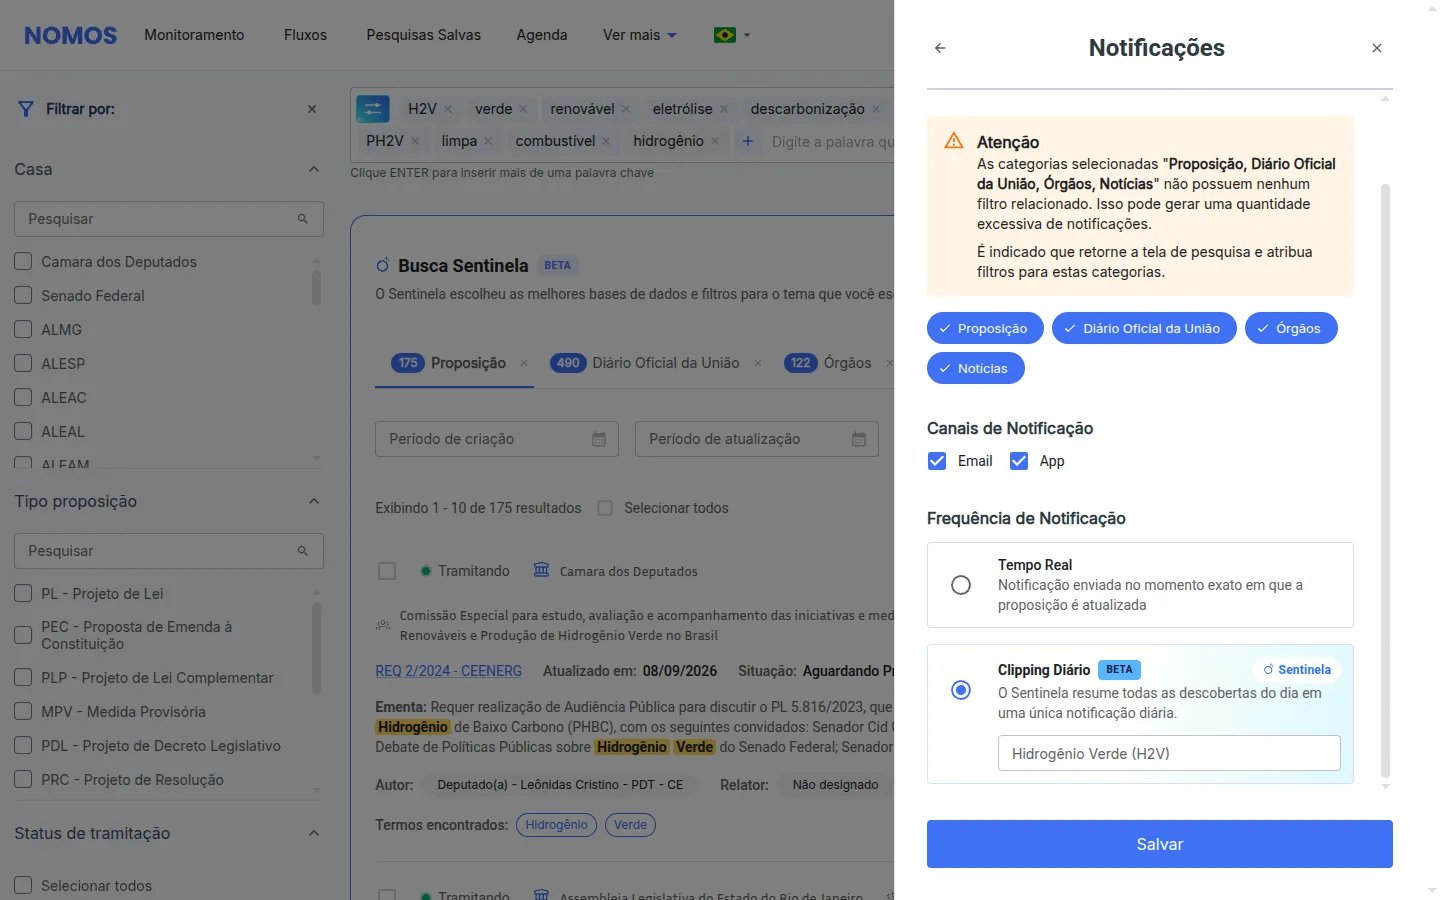Click search icon in Casa filter box

pos(303,219)
